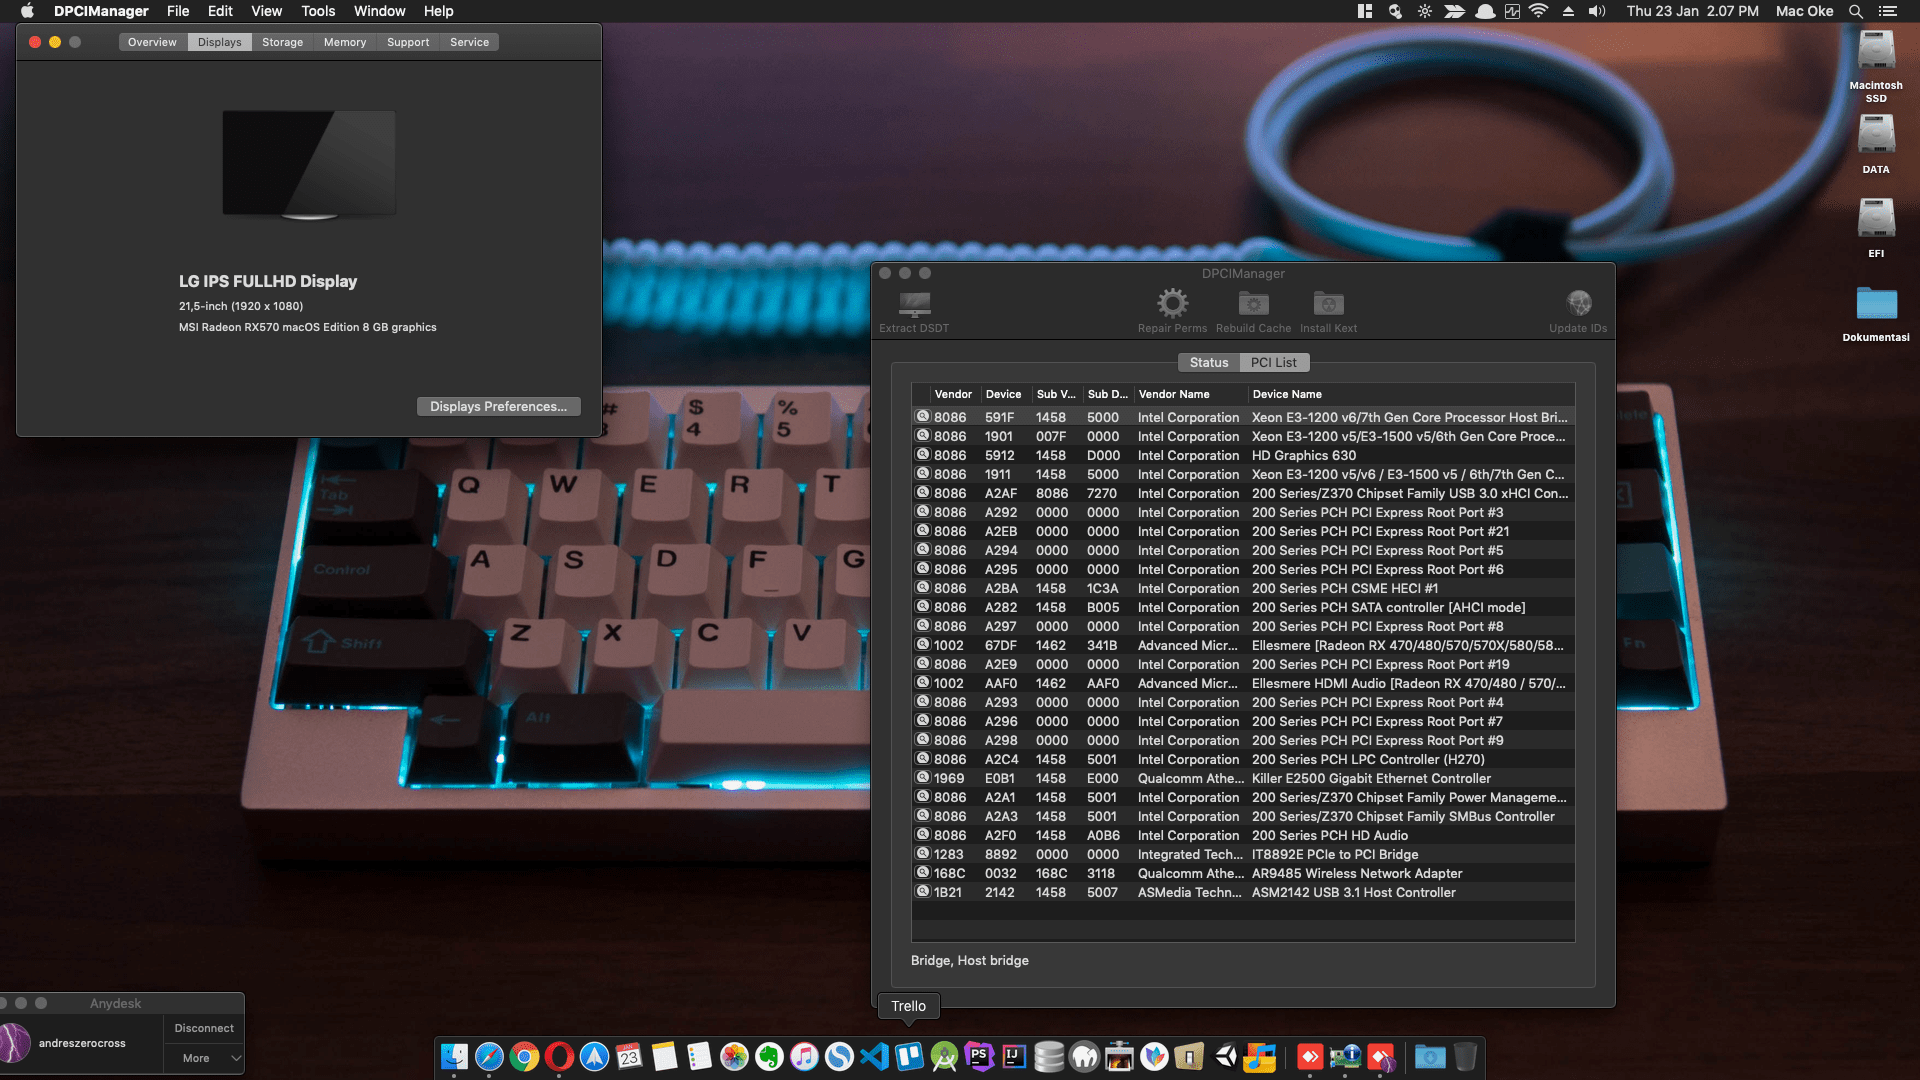The width and height of the screenshot is (1920, 1080).
Task: Select the IT8892E PCIe to PCI Bridge row
Action: pos(1243,854)
